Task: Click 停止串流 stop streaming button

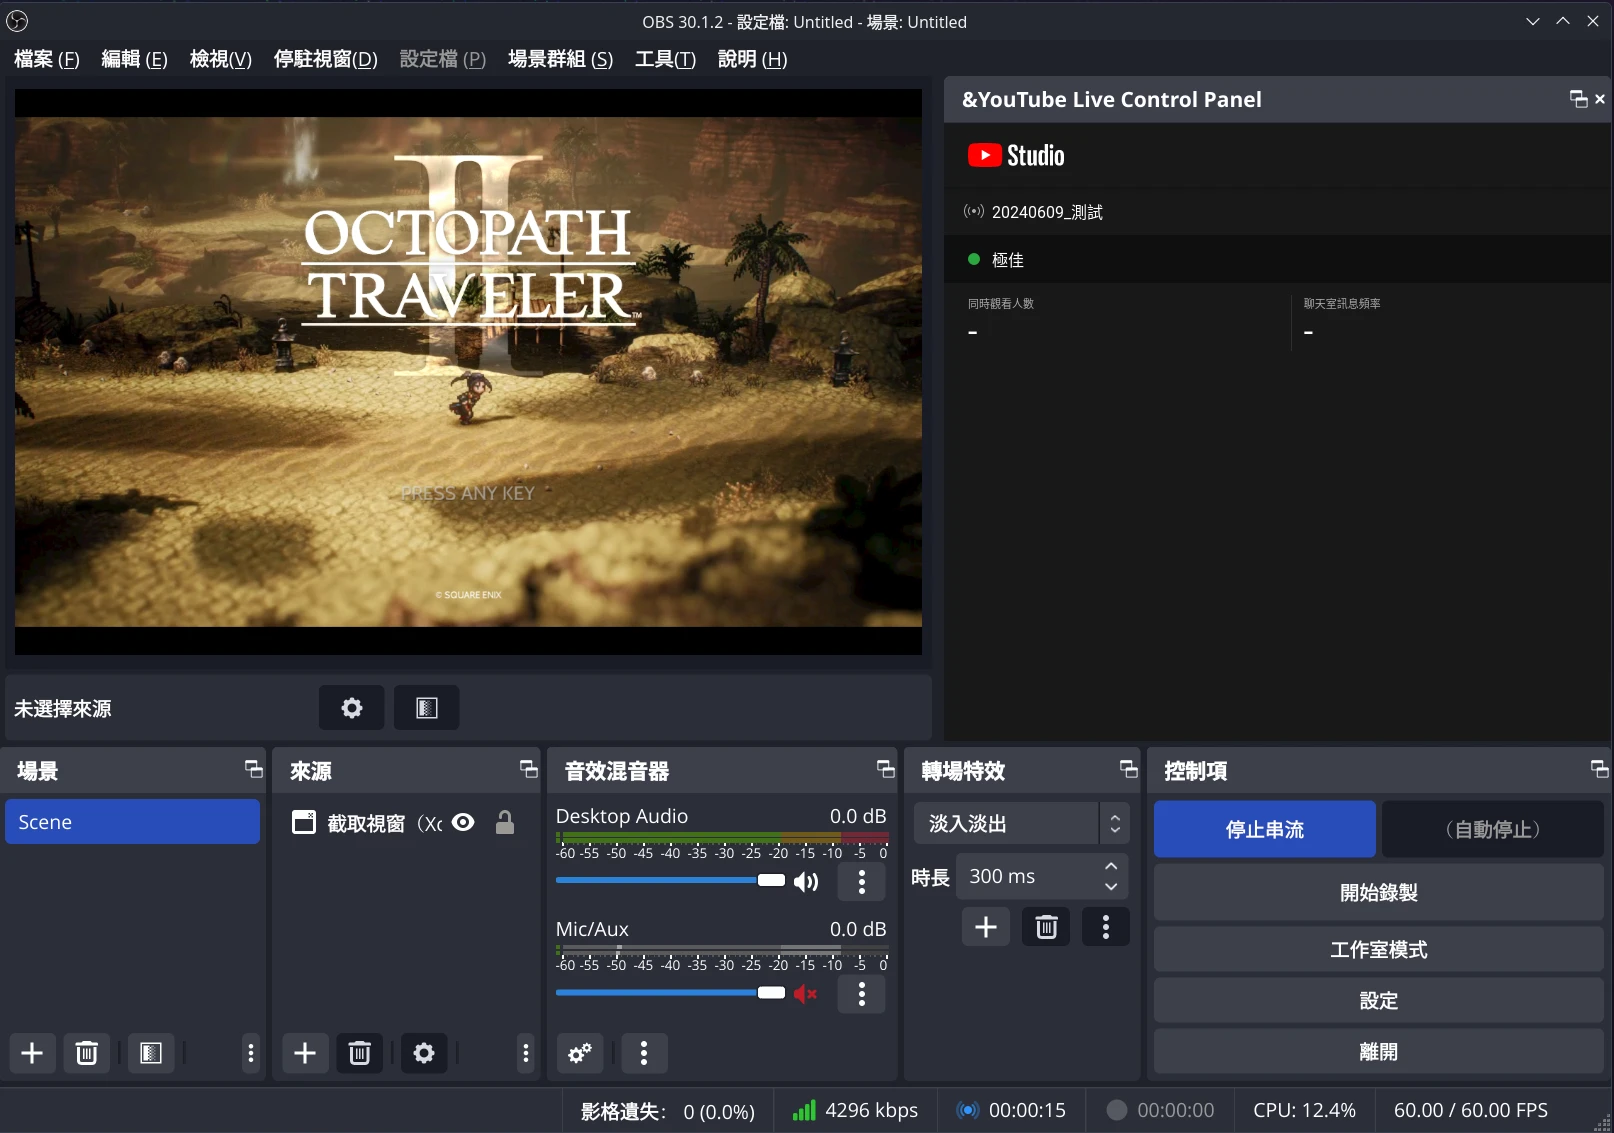Action: click(1265, 829)
